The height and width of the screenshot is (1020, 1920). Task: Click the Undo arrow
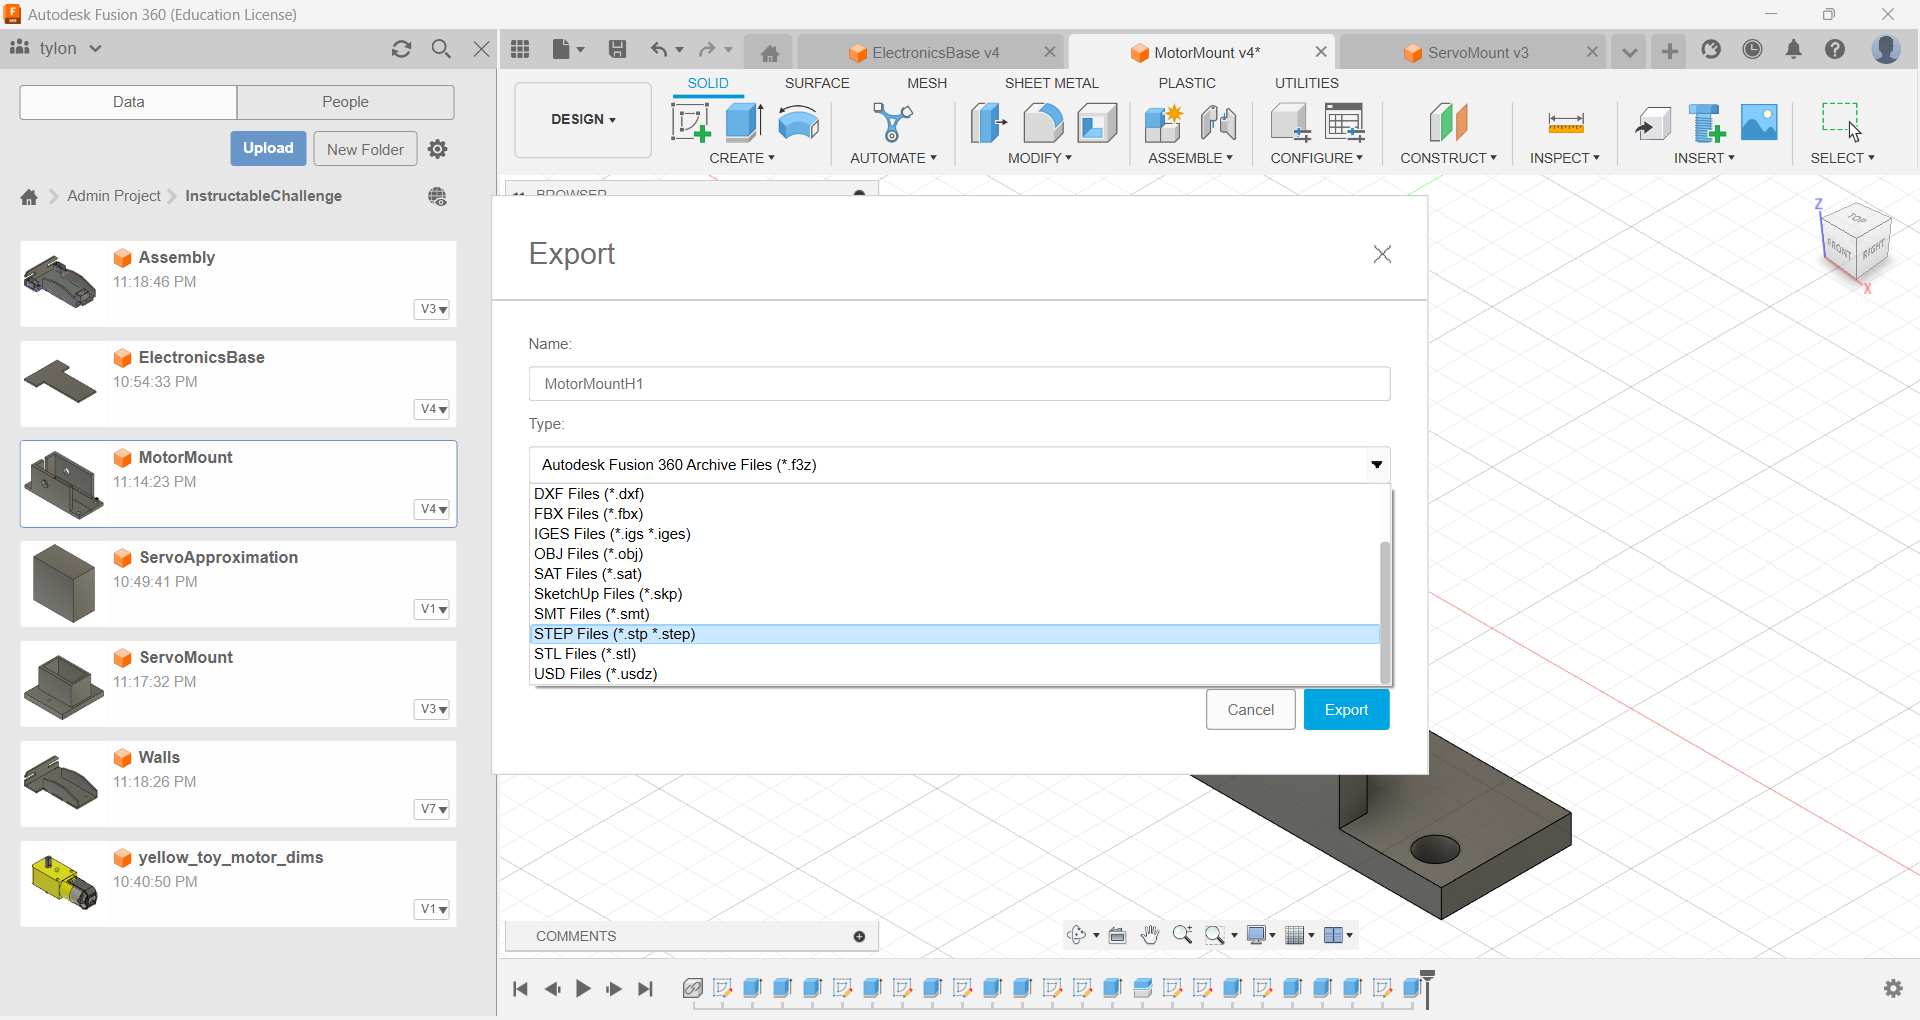coord(658,49)
